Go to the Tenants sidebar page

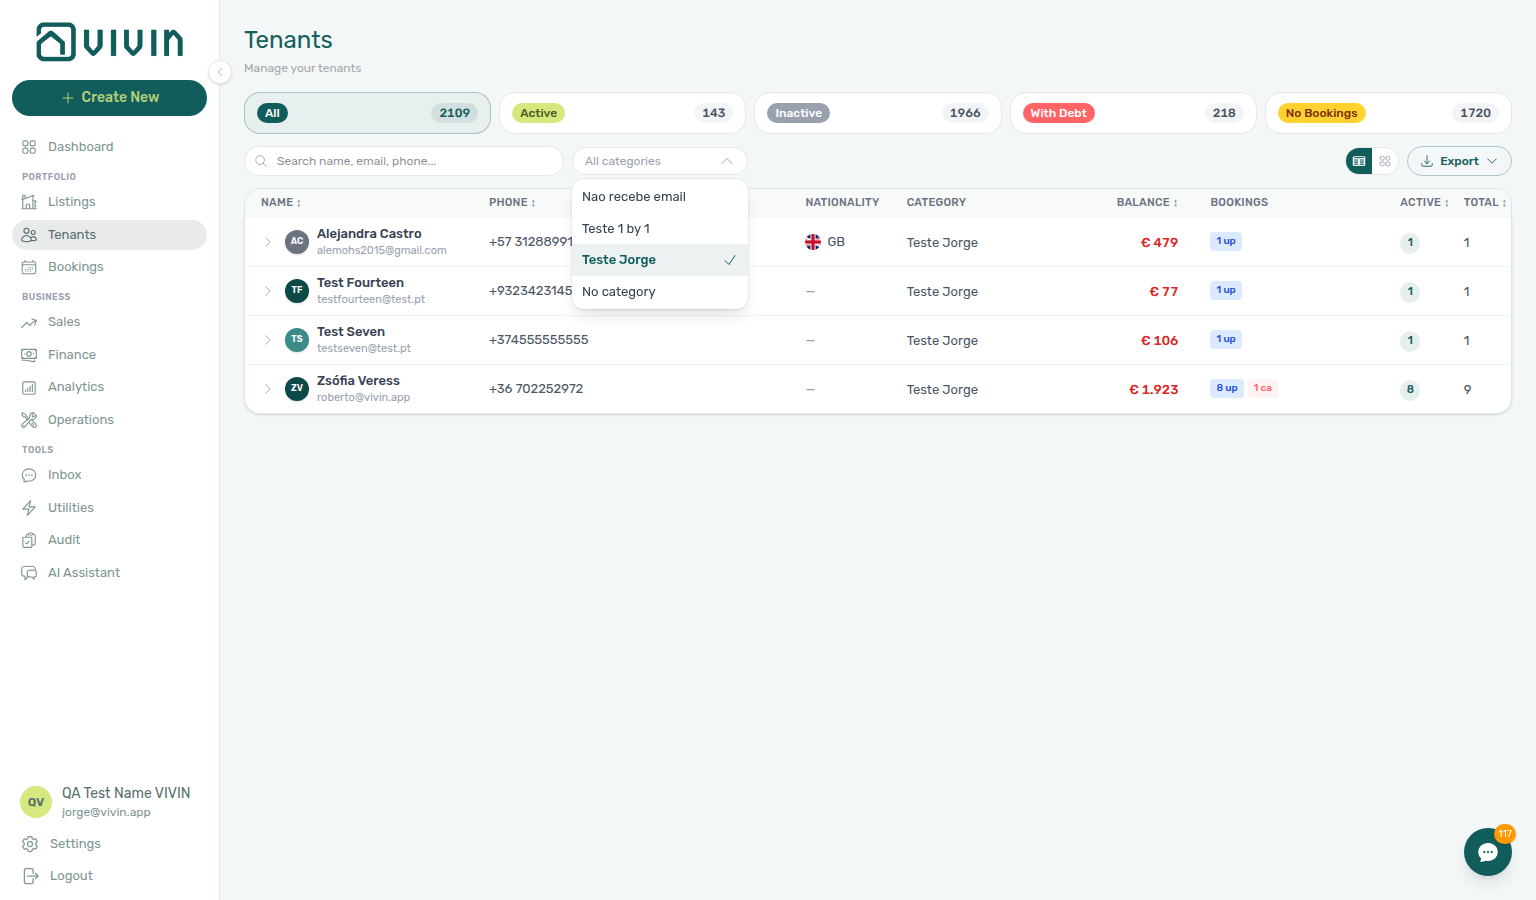109,235
